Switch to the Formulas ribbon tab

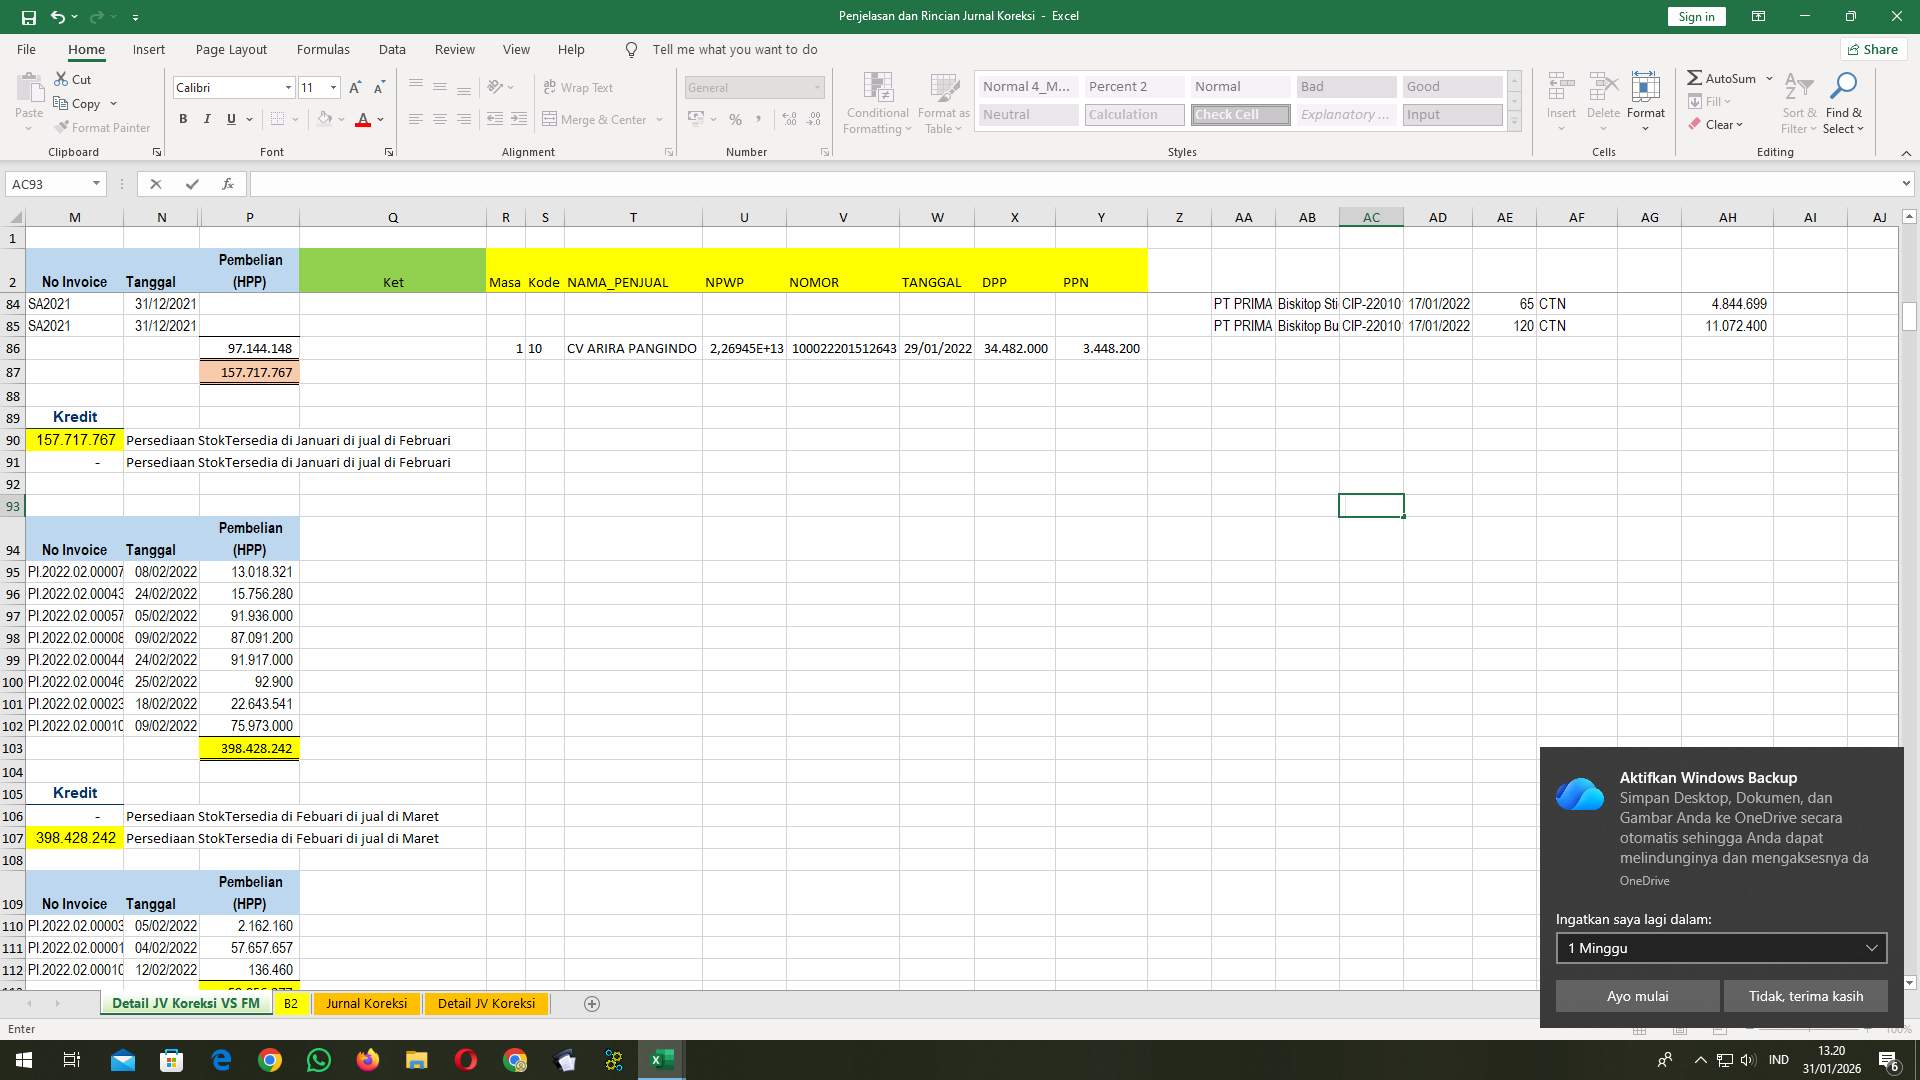322,49
